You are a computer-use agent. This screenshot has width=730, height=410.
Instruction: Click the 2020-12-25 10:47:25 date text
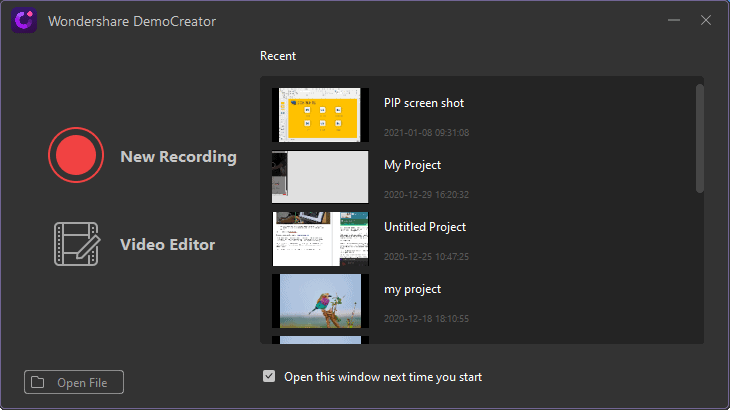pyautogui.click(x=426, y=256)
